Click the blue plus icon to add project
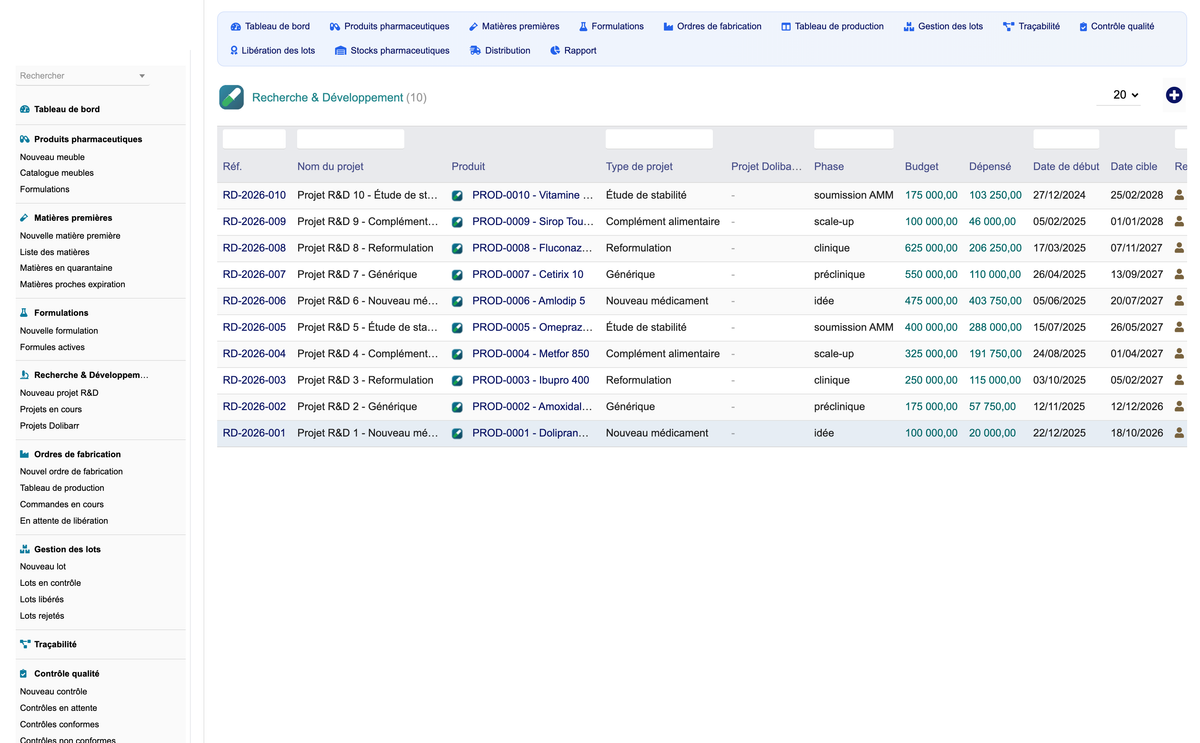 point(1174,95)
